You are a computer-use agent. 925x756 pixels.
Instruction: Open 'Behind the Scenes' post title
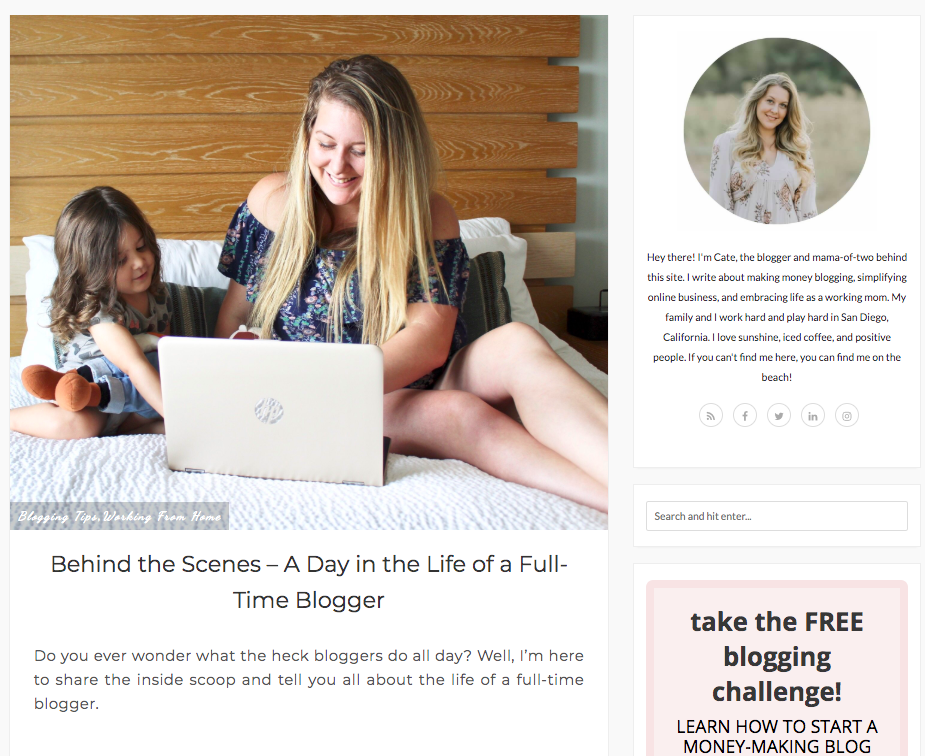(309, 582)
